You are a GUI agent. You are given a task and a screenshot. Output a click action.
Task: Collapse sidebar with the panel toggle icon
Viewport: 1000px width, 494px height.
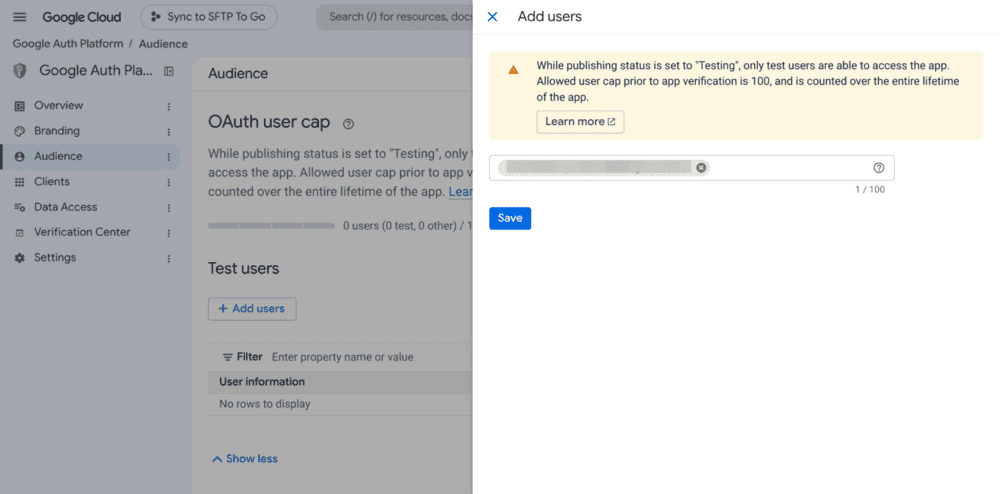click(168, 71)
